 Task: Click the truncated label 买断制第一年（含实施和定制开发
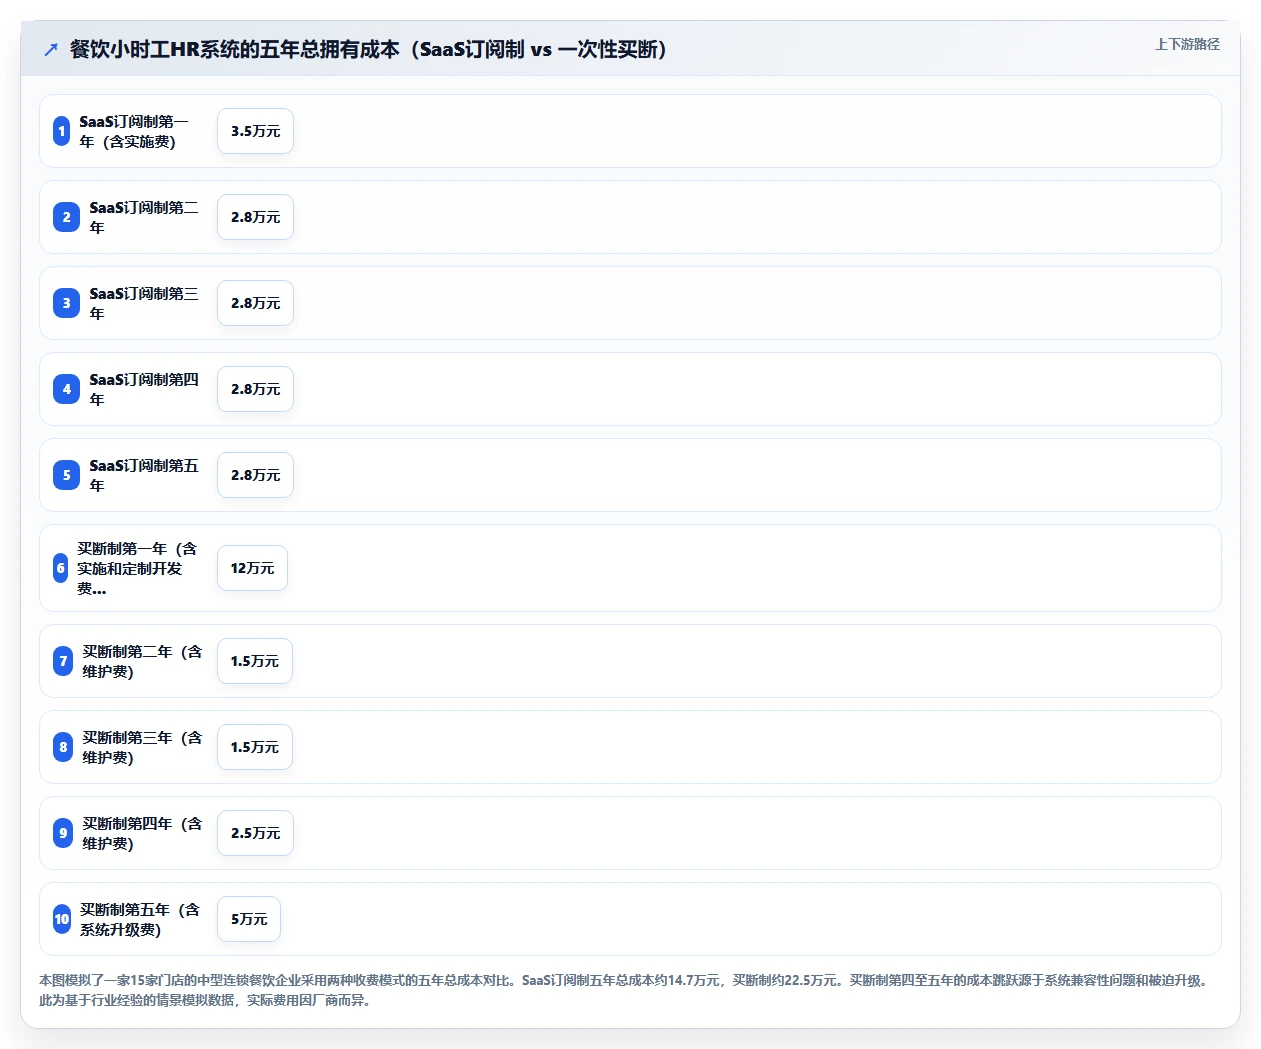pos(138,568)
